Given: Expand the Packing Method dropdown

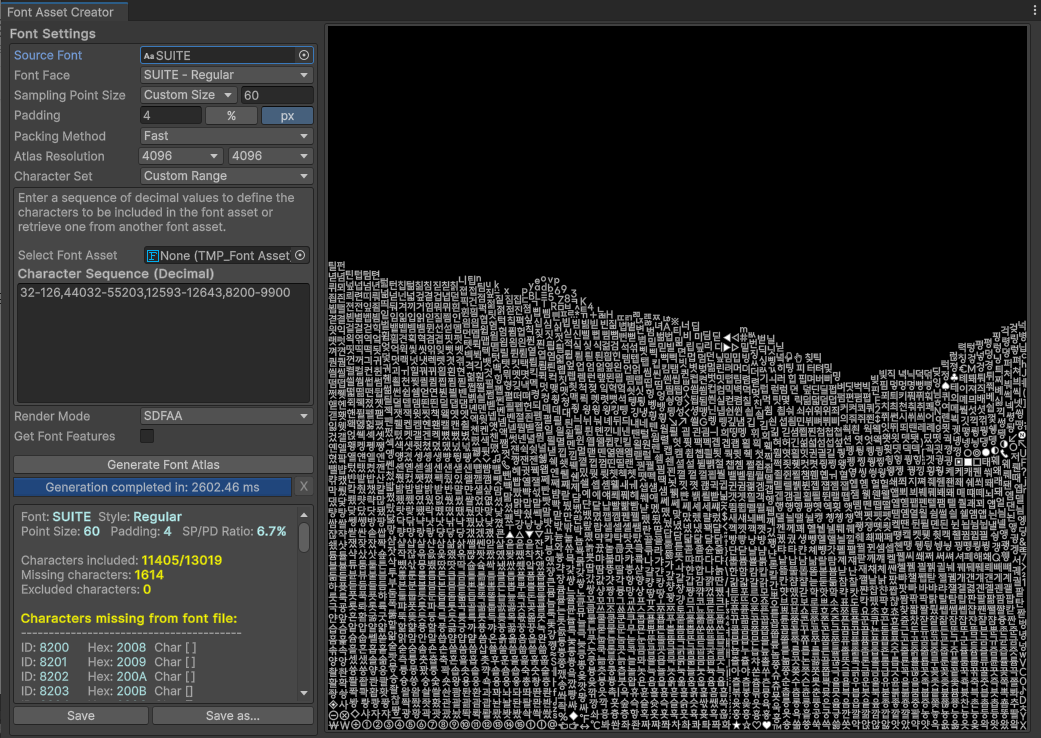Looking at the screenshot, I should tap(227, 136).
